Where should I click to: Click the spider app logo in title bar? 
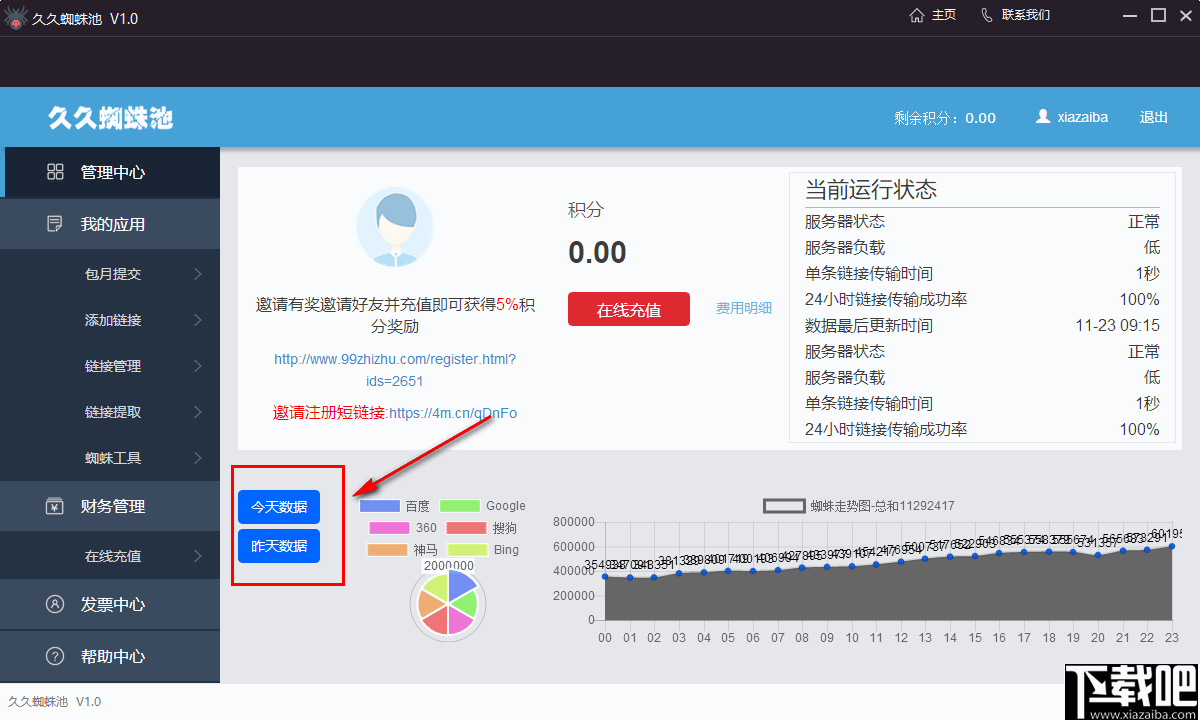pyautogui.click(x=15, y=17)
